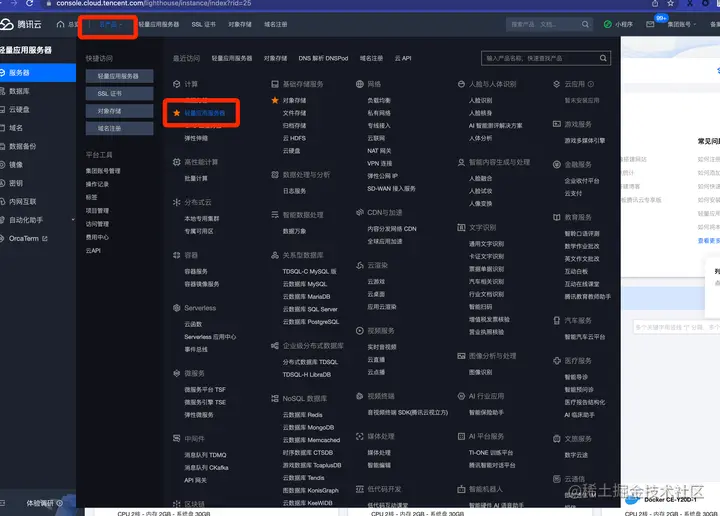
Task: Click the 文字识别 category icon
Action: coord(461,227)
